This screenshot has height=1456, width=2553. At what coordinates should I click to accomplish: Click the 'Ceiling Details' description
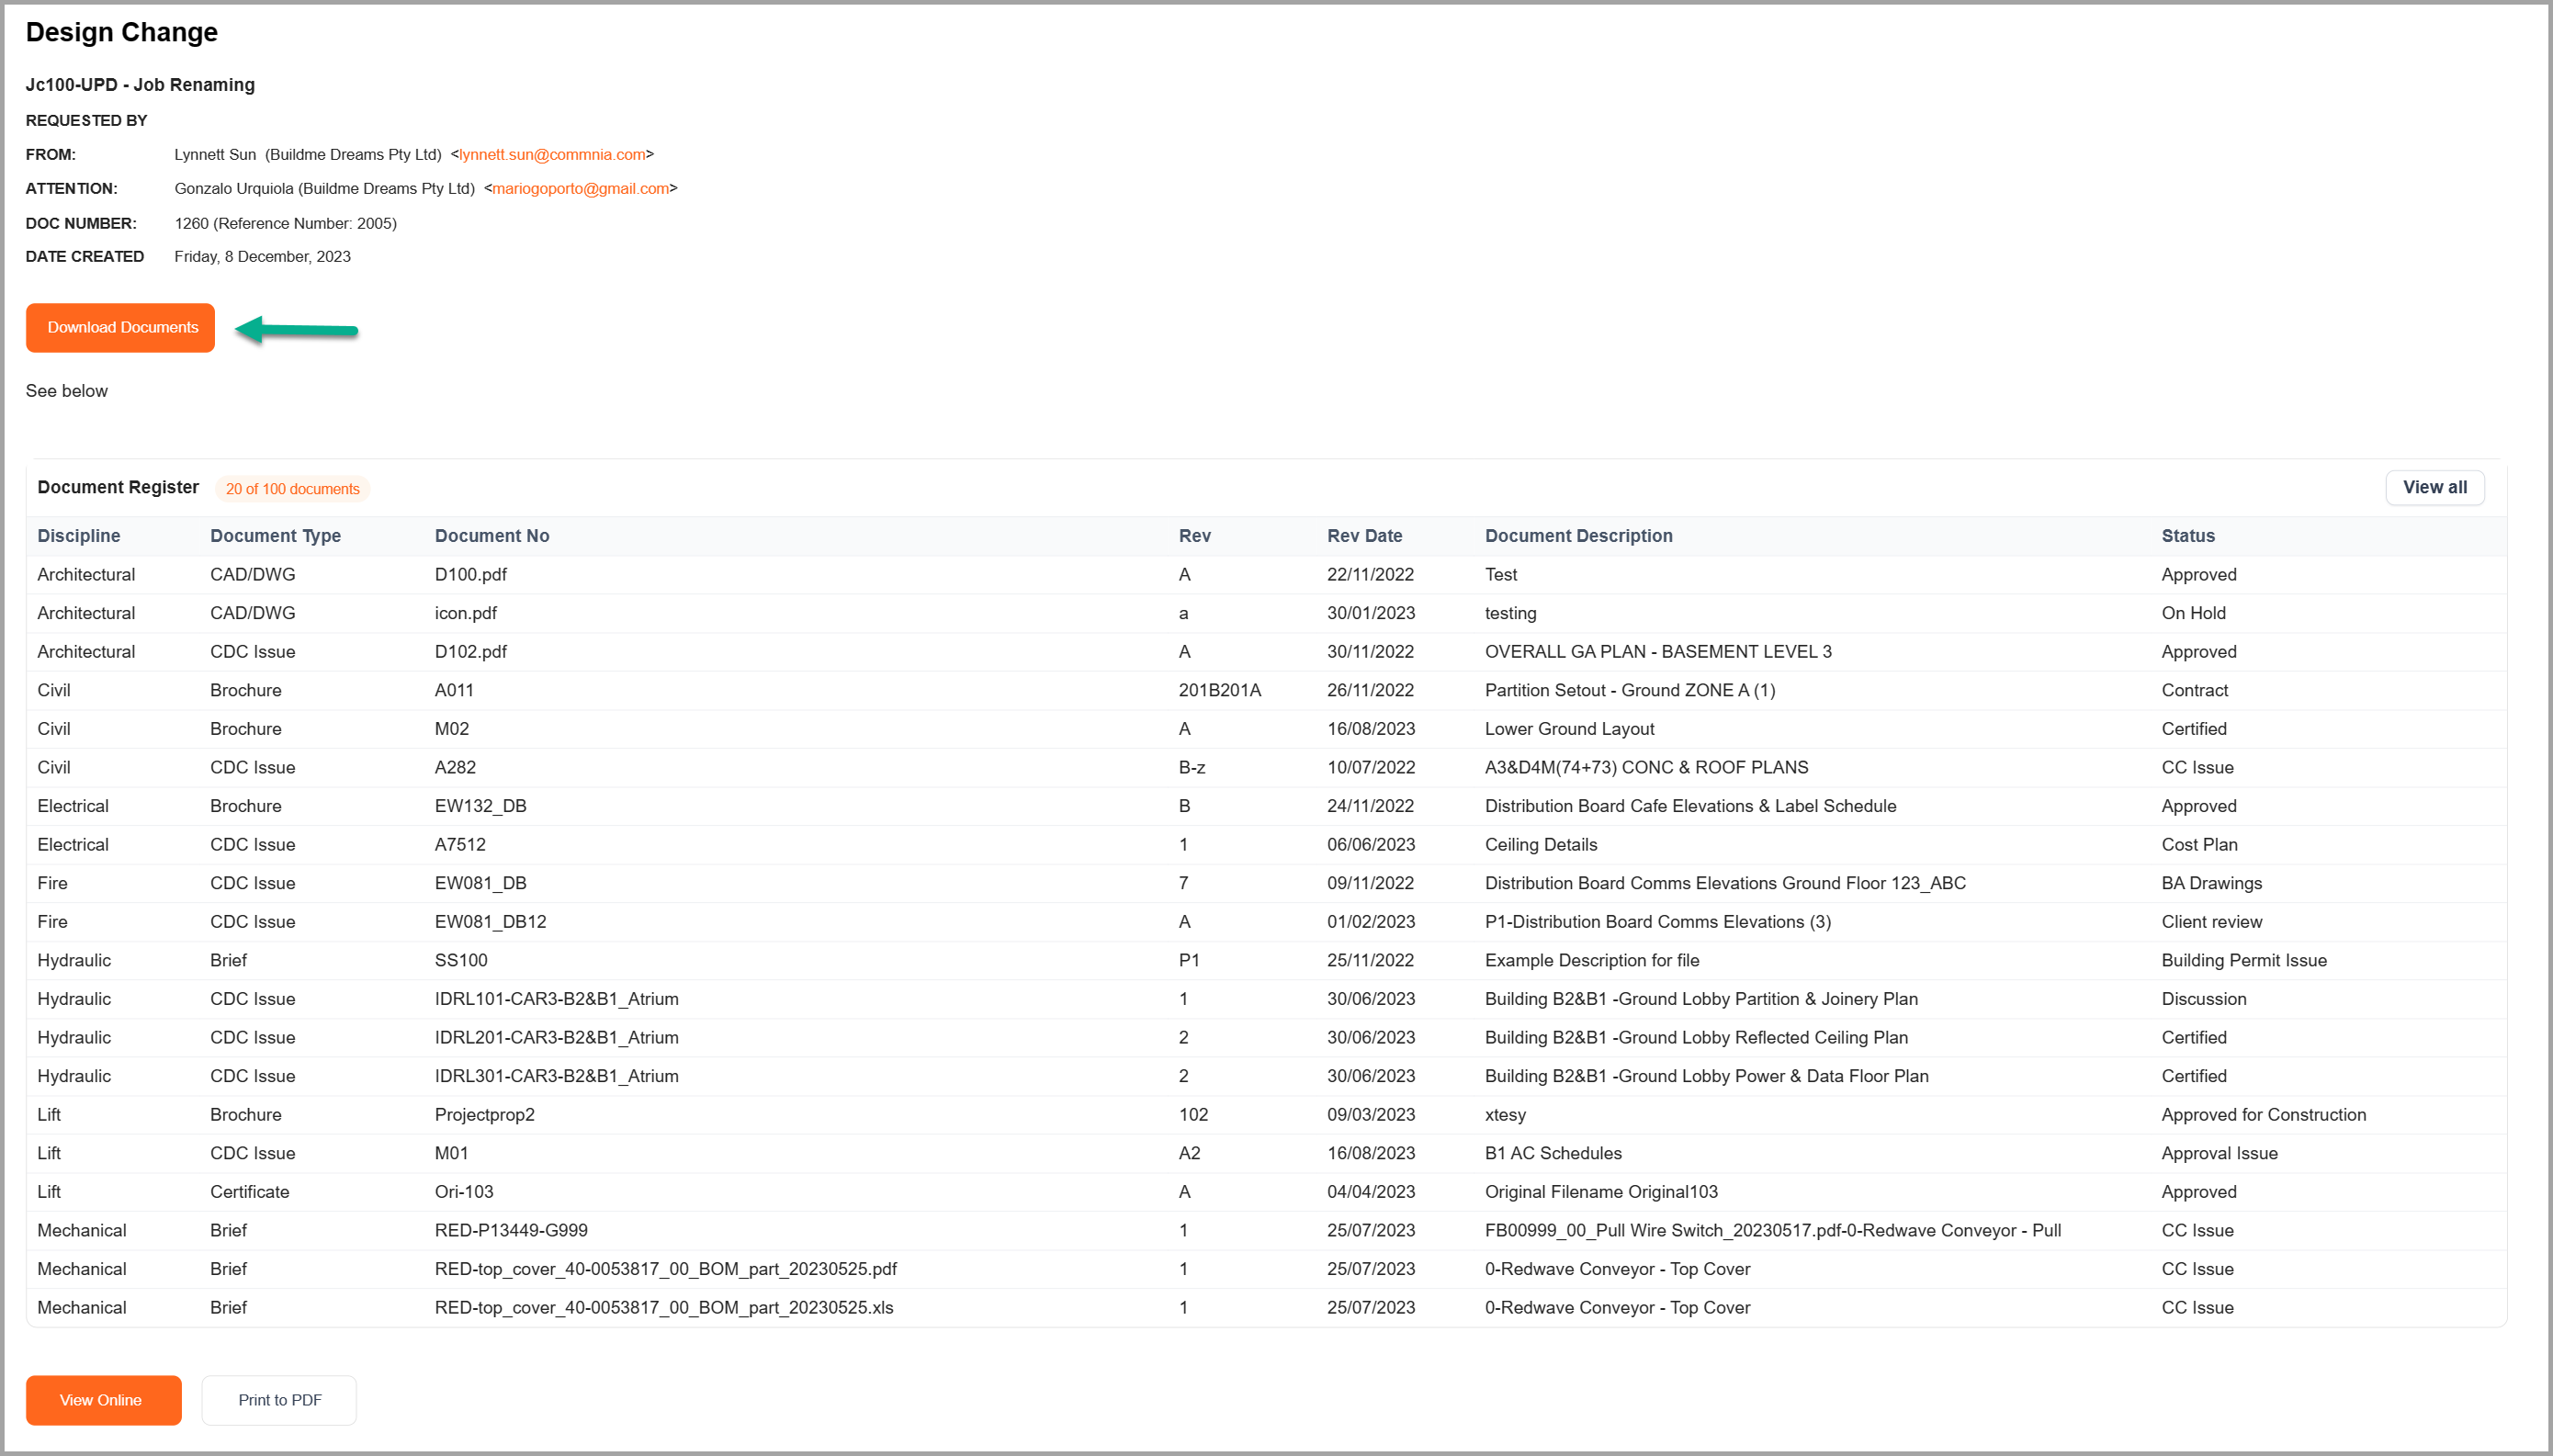tap(1541, 845)
